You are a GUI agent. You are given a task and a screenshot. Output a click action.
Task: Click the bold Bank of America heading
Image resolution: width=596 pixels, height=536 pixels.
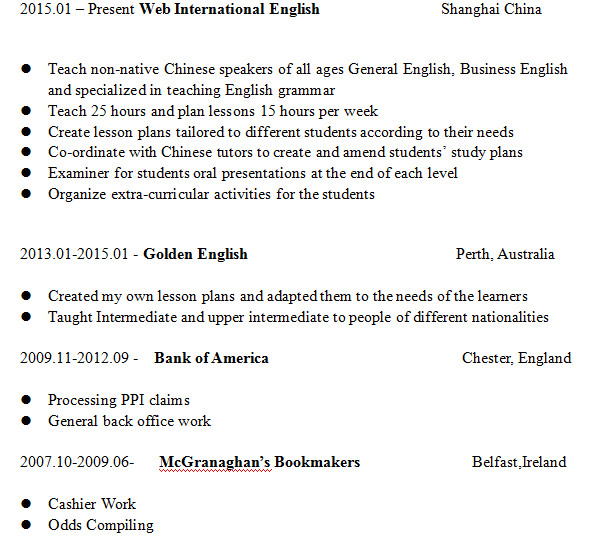pyautogui.click(x=211, y=358)
